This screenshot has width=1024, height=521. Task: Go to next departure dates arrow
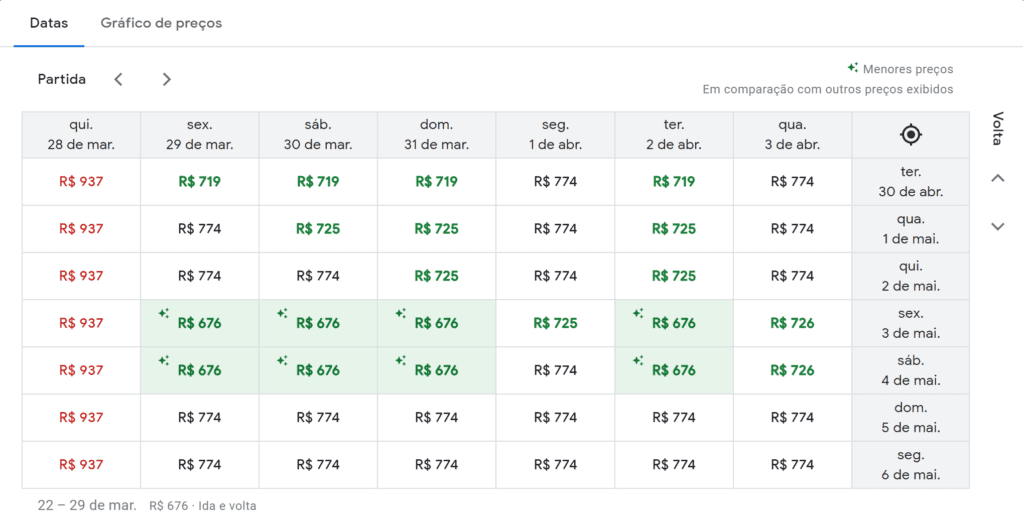pyautogui.click(x=167, y=79)
